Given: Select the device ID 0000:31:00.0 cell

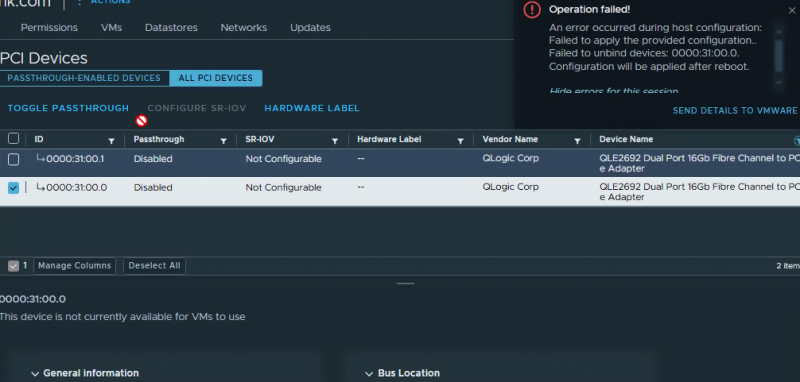Looking at the screenshot, I should tap(77, 188).
